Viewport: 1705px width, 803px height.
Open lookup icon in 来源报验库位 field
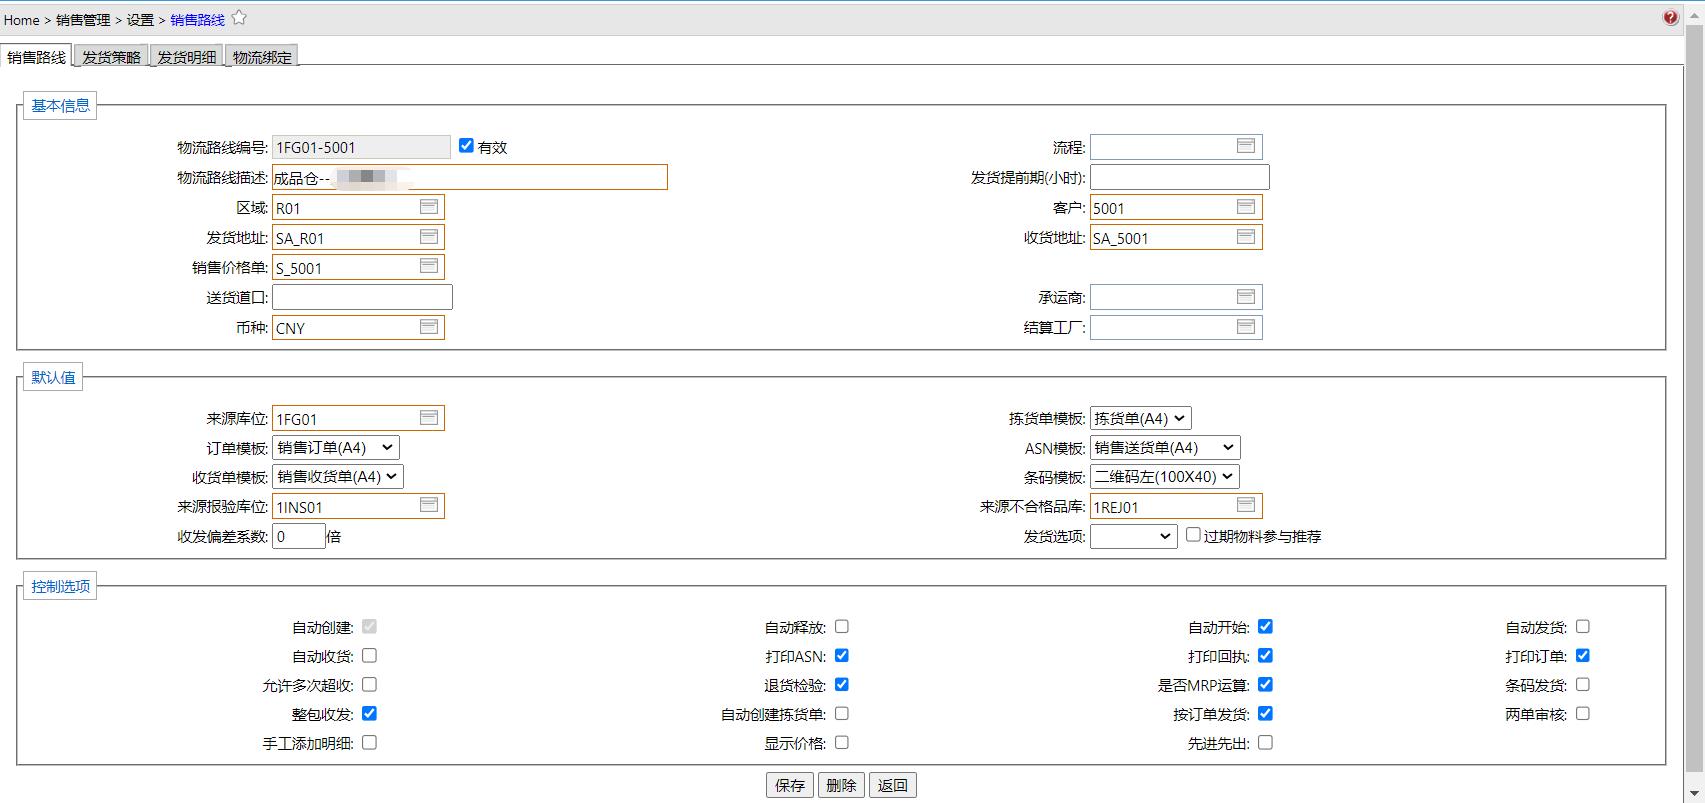[x=429, y=506]
